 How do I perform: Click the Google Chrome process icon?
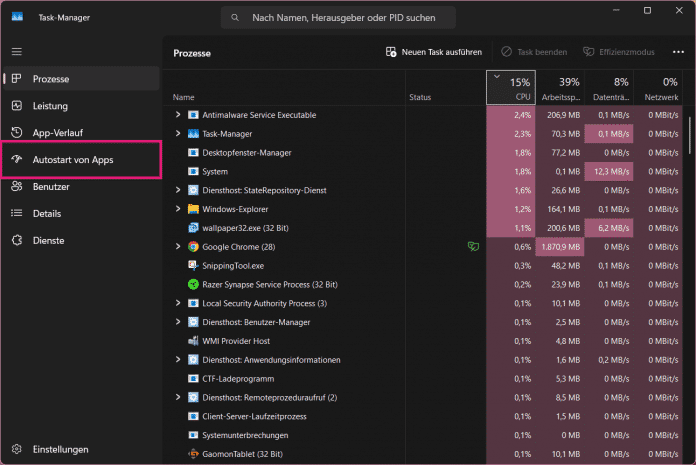[193, 247]
